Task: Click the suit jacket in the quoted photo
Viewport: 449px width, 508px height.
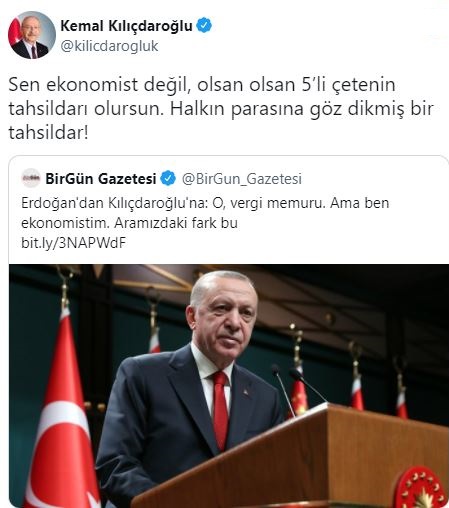Action: (187, 420)
